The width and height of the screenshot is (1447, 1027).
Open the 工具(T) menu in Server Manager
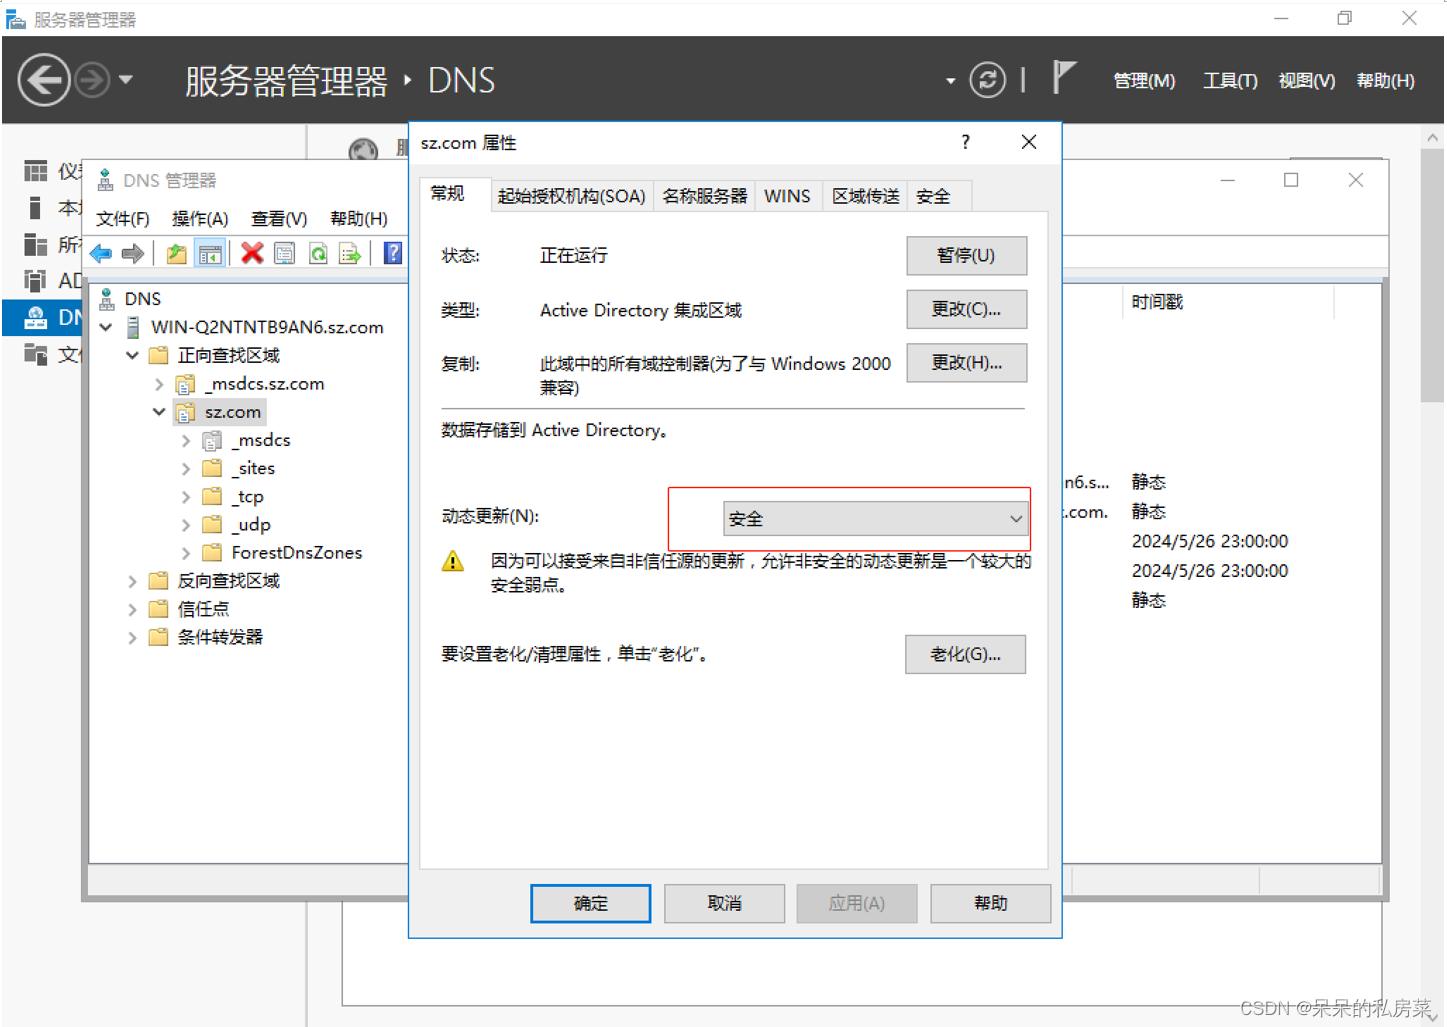(1230, 81)
